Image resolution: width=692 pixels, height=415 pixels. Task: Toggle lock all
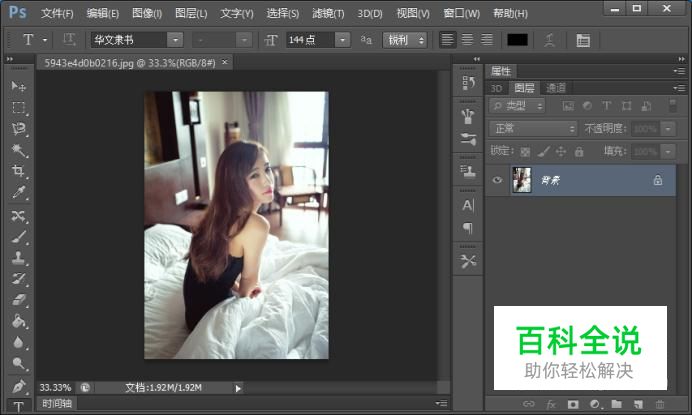(579, 152)
